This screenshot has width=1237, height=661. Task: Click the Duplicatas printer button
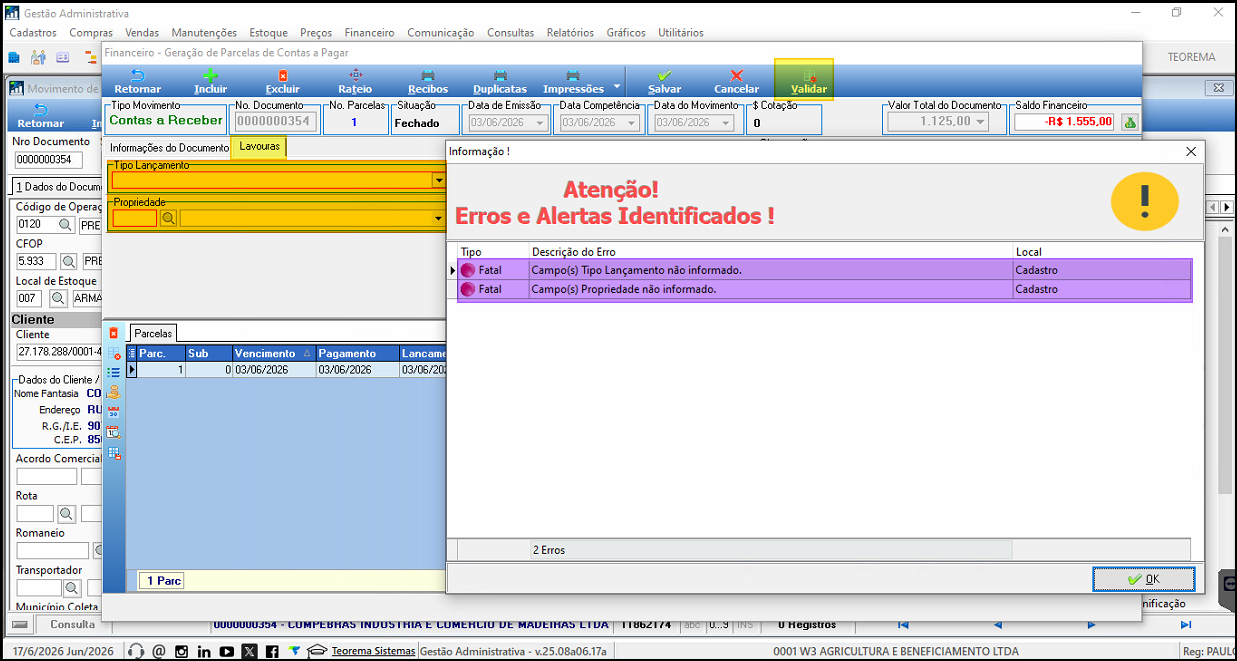coord(500,82)
